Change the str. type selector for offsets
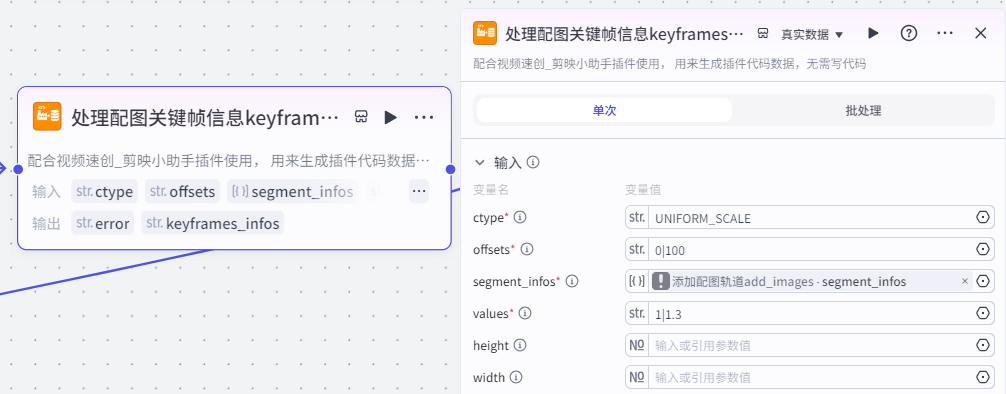 637,250
